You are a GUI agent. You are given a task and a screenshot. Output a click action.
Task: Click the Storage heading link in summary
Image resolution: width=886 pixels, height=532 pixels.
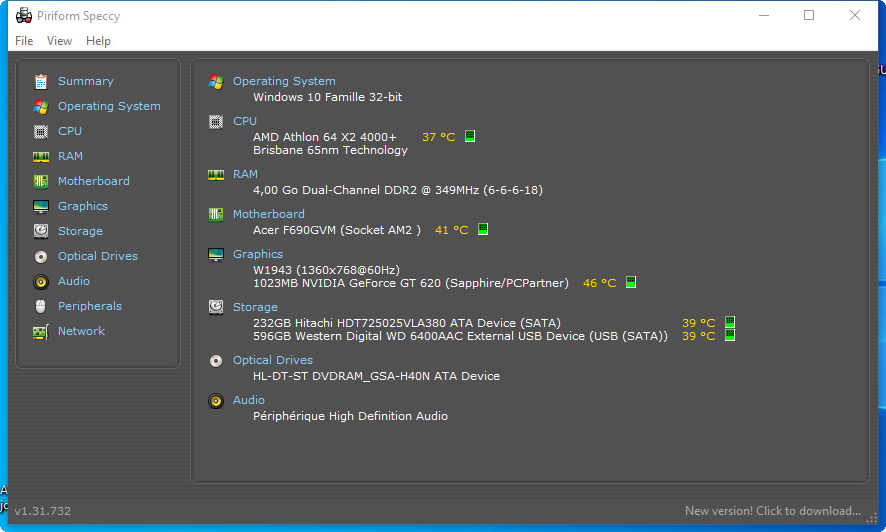coord(255,307)
